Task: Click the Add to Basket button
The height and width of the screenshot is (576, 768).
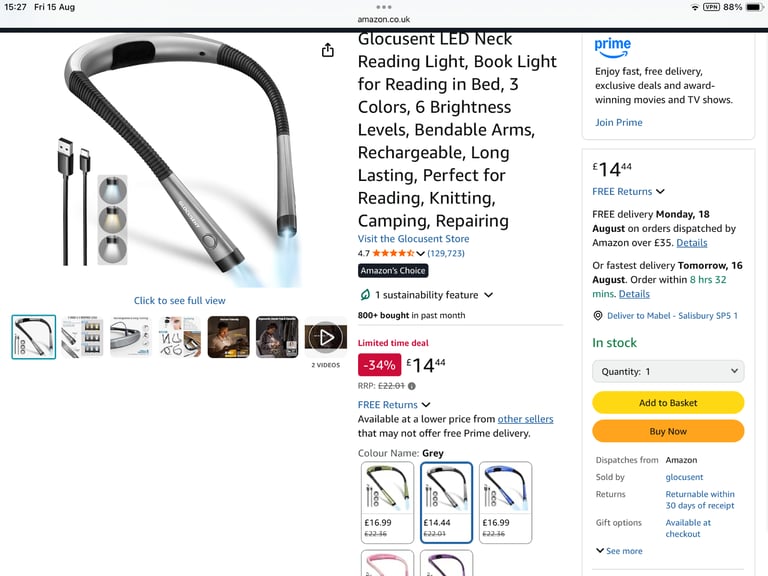Action: tap(668, 403)
